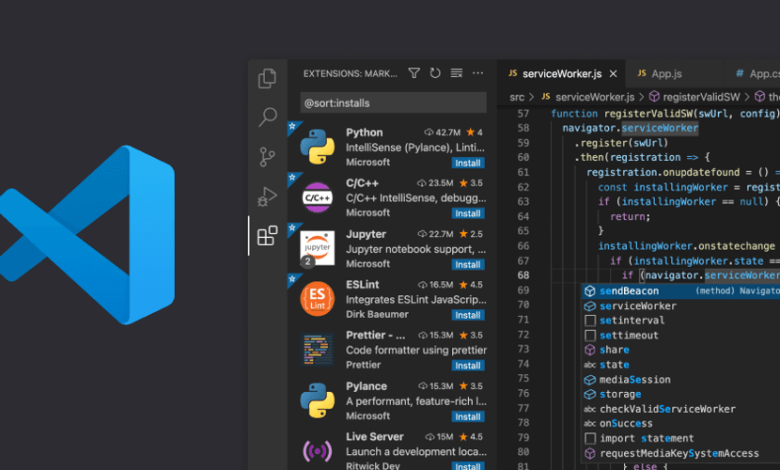Select serviceWorker autocomplete suggestion
The width and height of the screenshot is (780, 470).
(681, 306)
